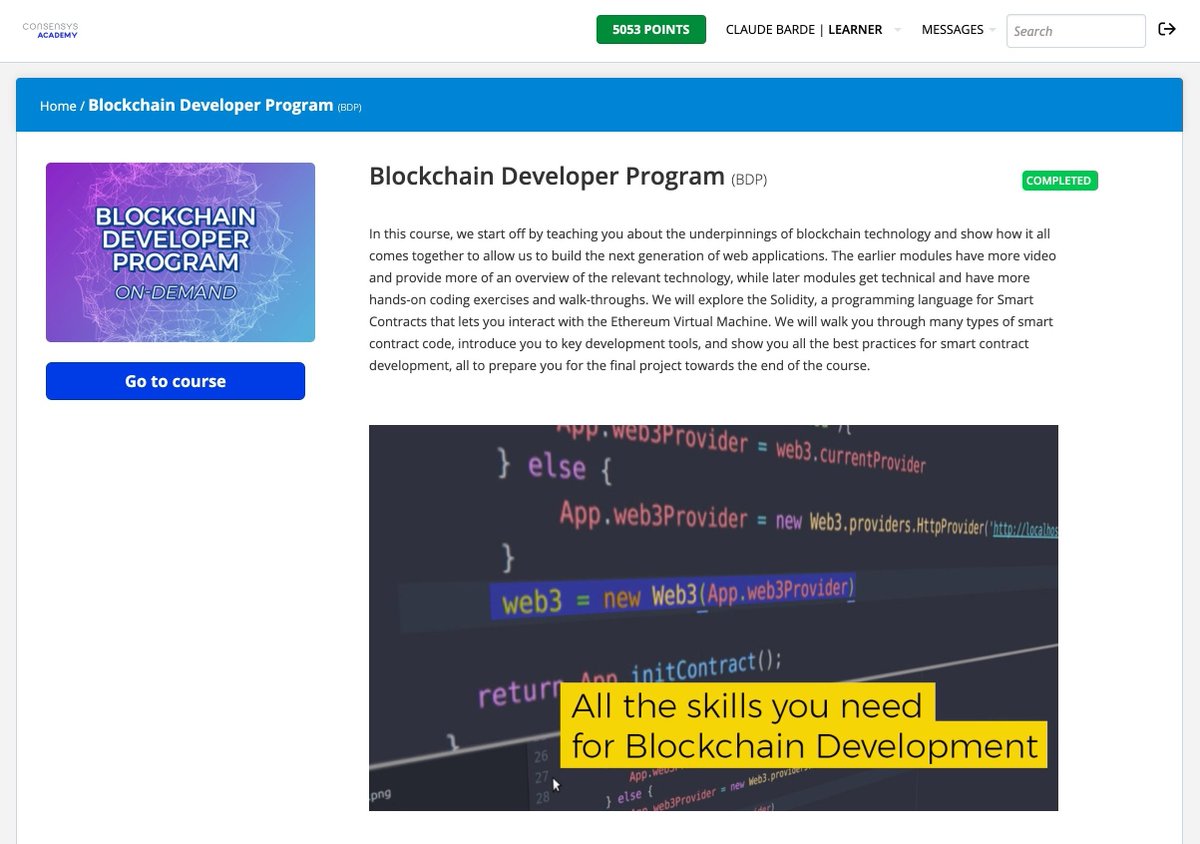Click the logout arrow icon
This screenshot has height=844, width=1200.
1167,29
